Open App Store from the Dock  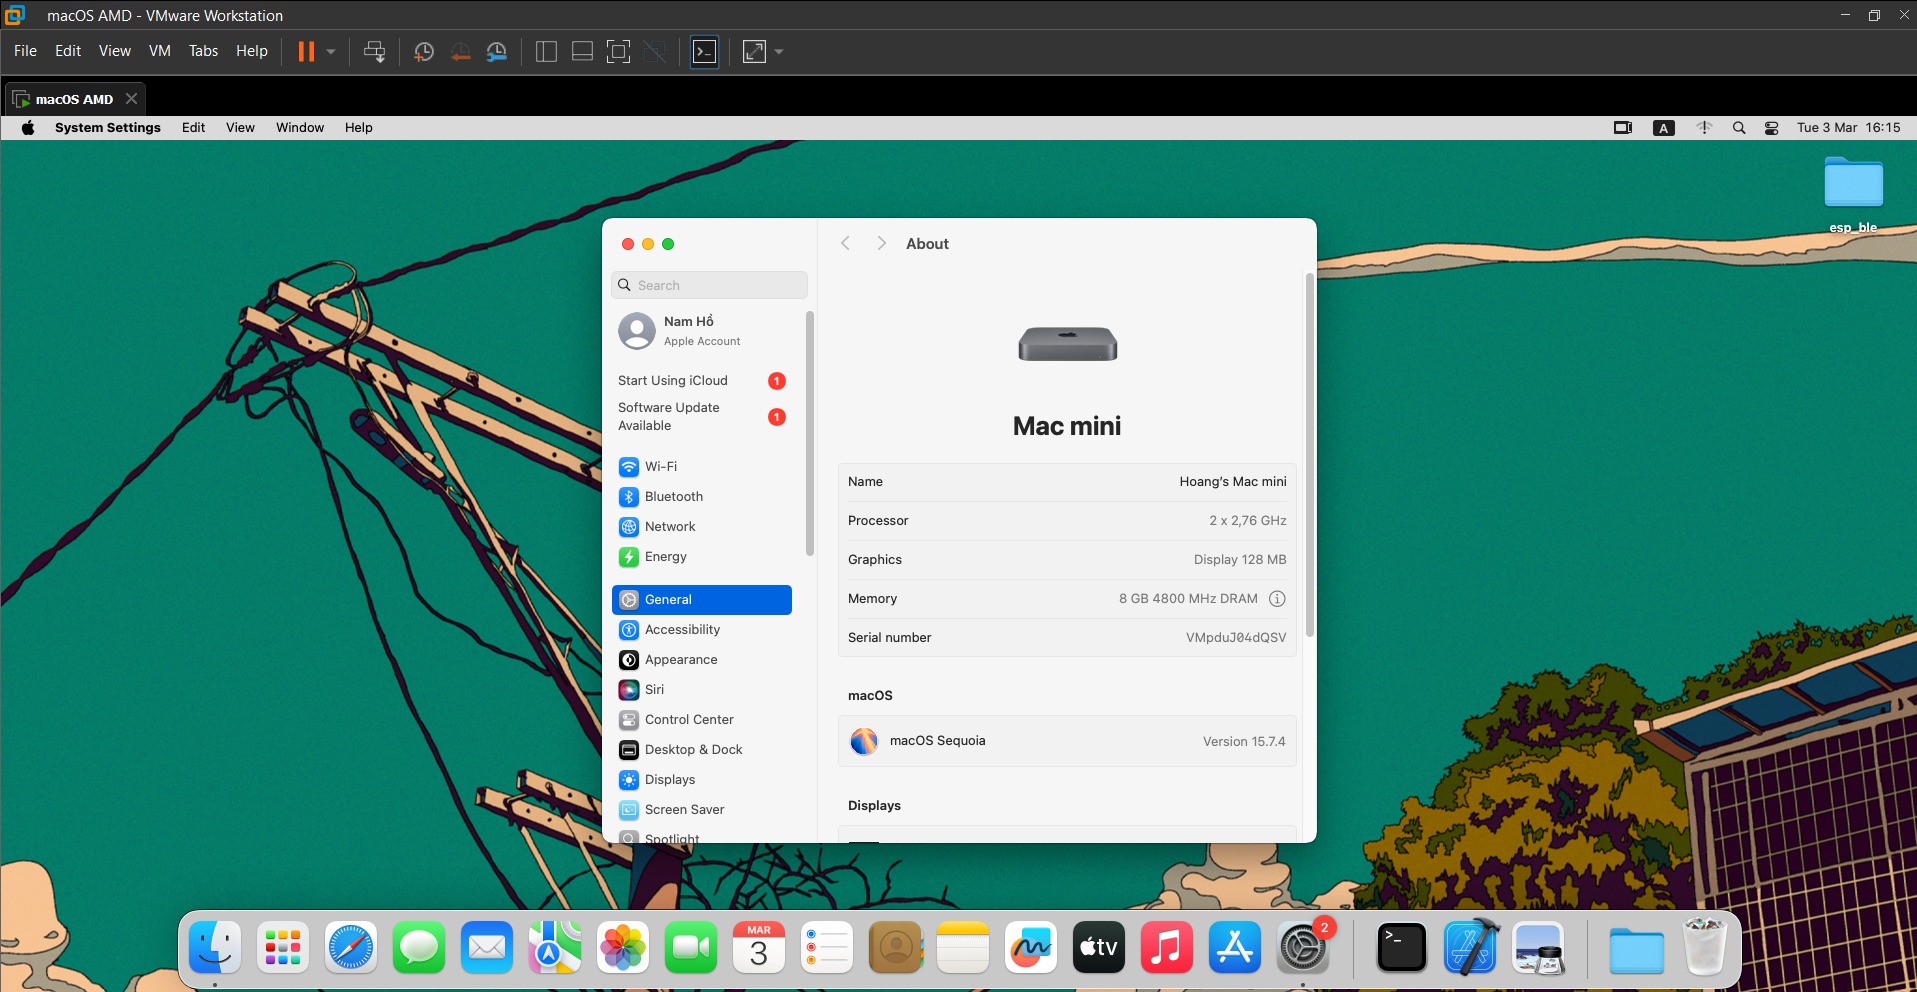click(x=1235, y=947)
